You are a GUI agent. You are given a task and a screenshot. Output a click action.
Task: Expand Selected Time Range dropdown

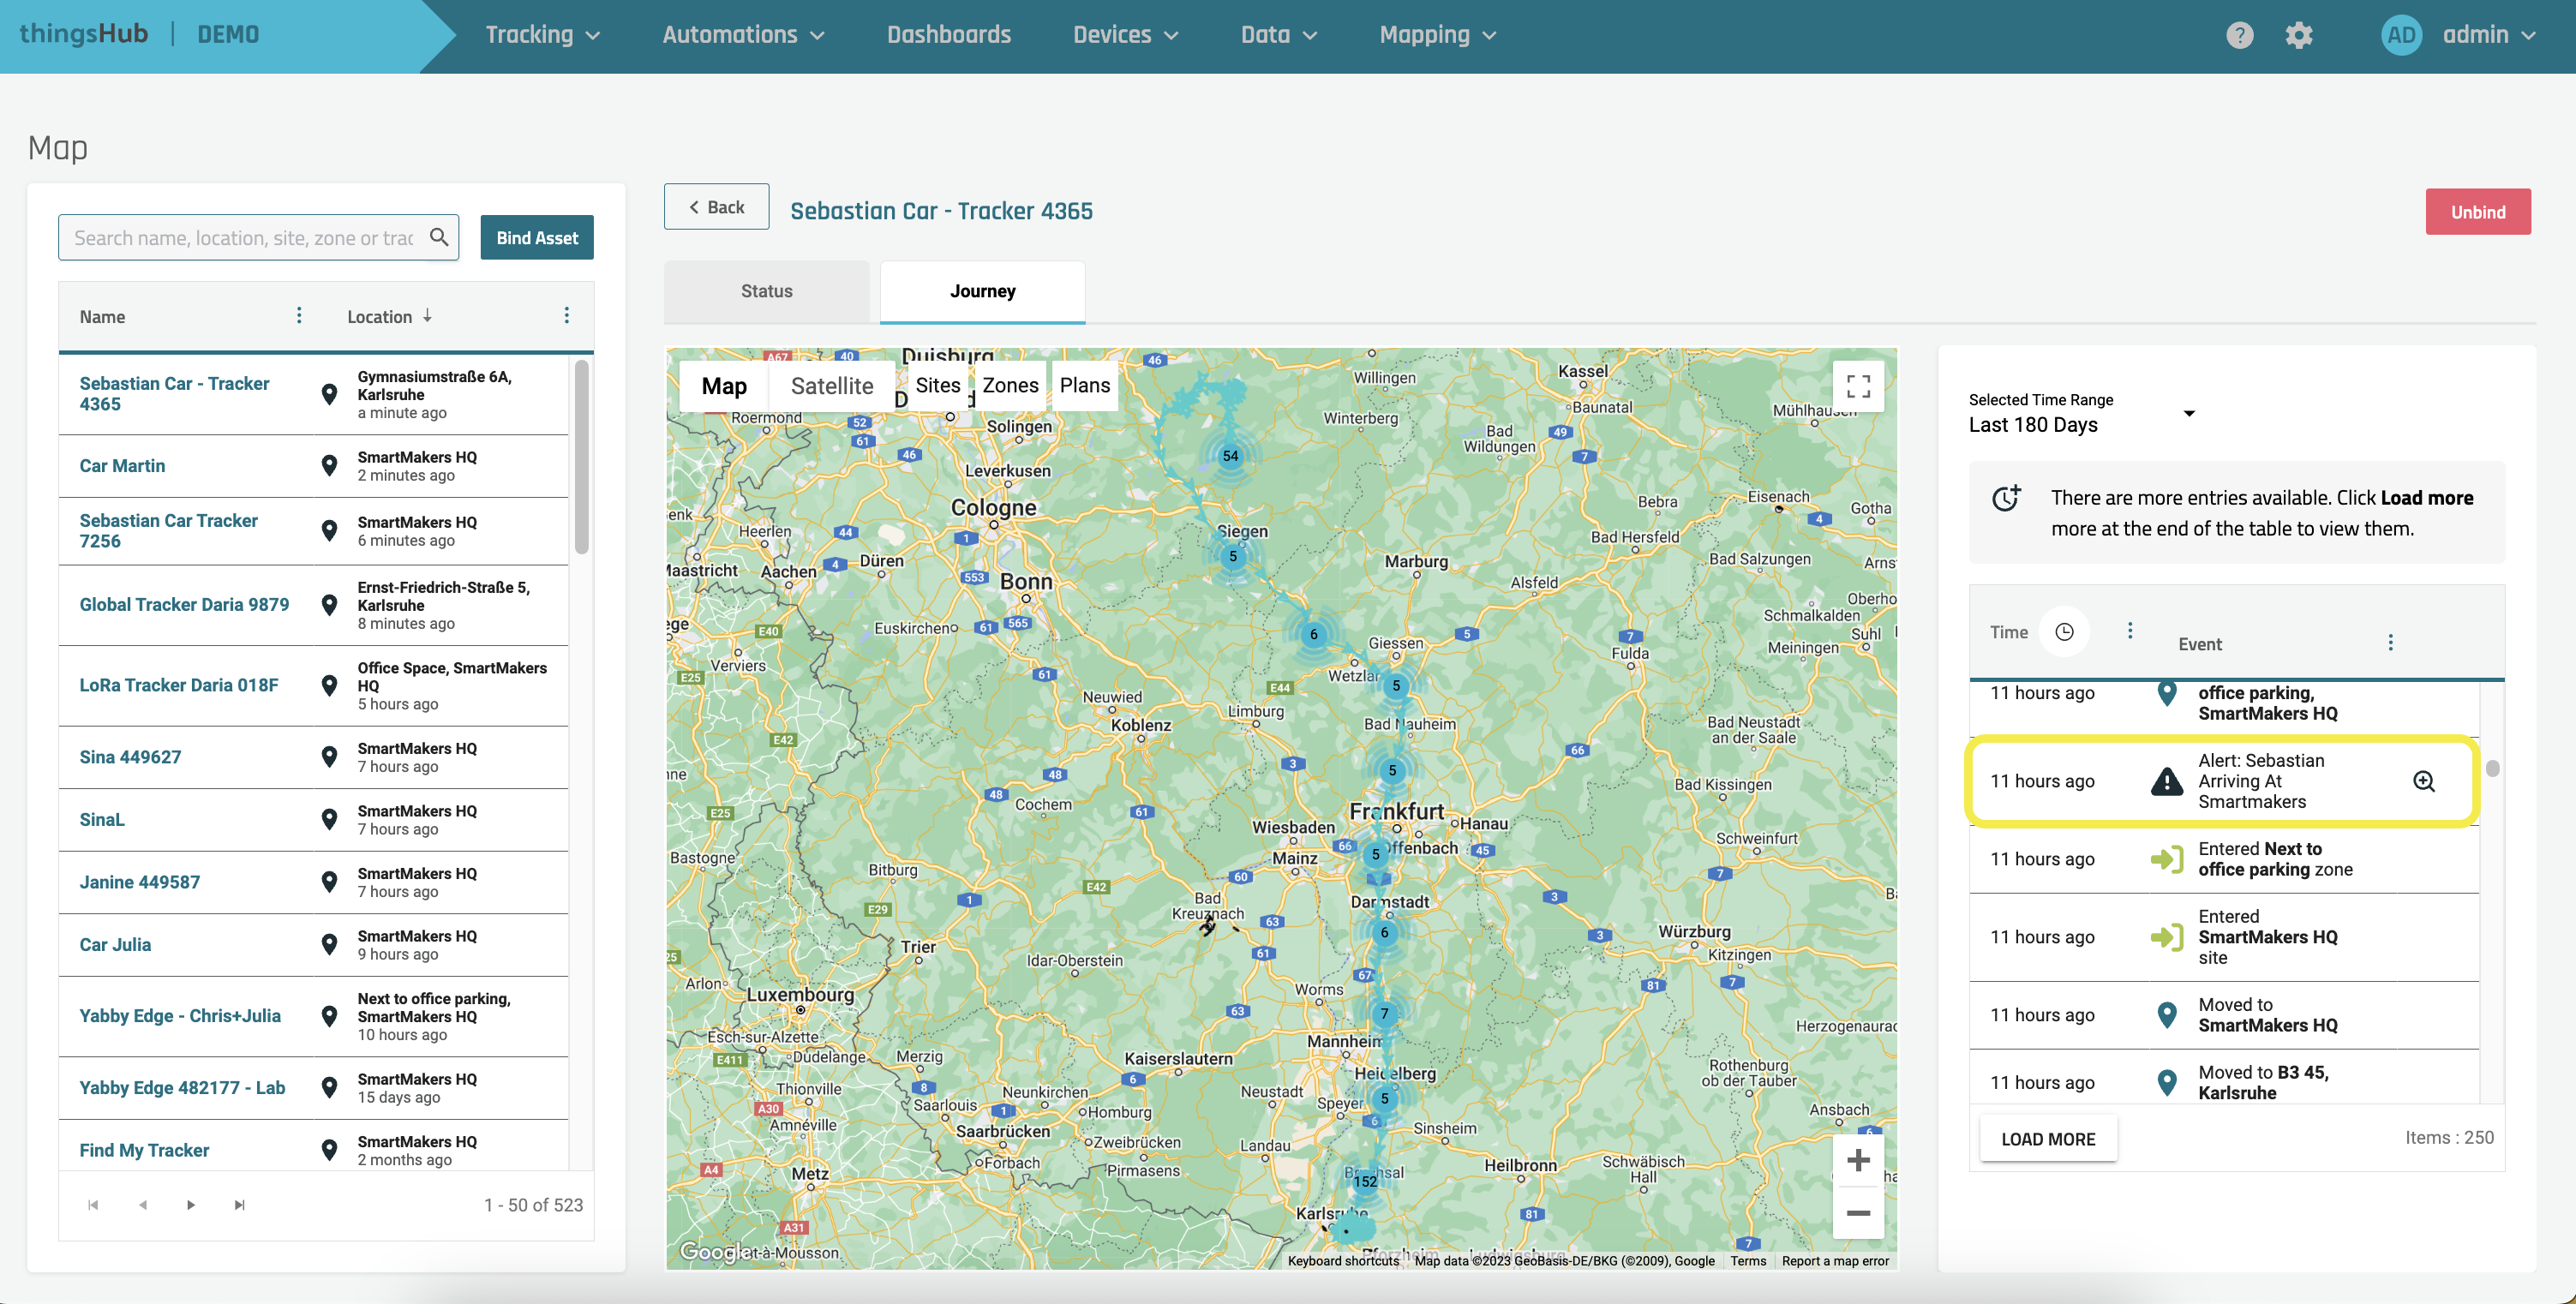[2188, 413]
